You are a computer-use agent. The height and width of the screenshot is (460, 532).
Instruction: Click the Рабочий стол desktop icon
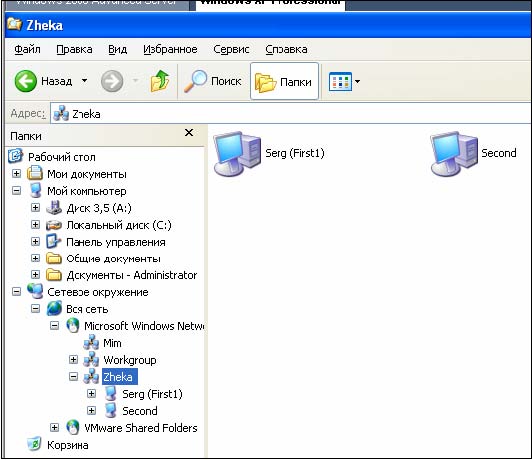(x=15, y=156)
